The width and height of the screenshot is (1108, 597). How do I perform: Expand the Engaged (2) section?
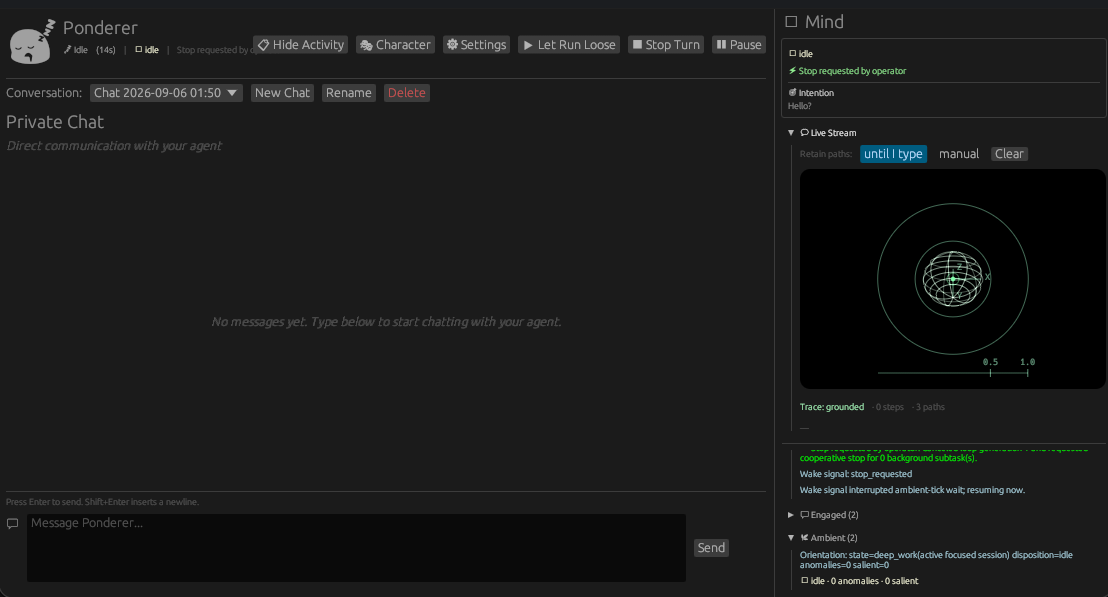click(x=791, y=515)
